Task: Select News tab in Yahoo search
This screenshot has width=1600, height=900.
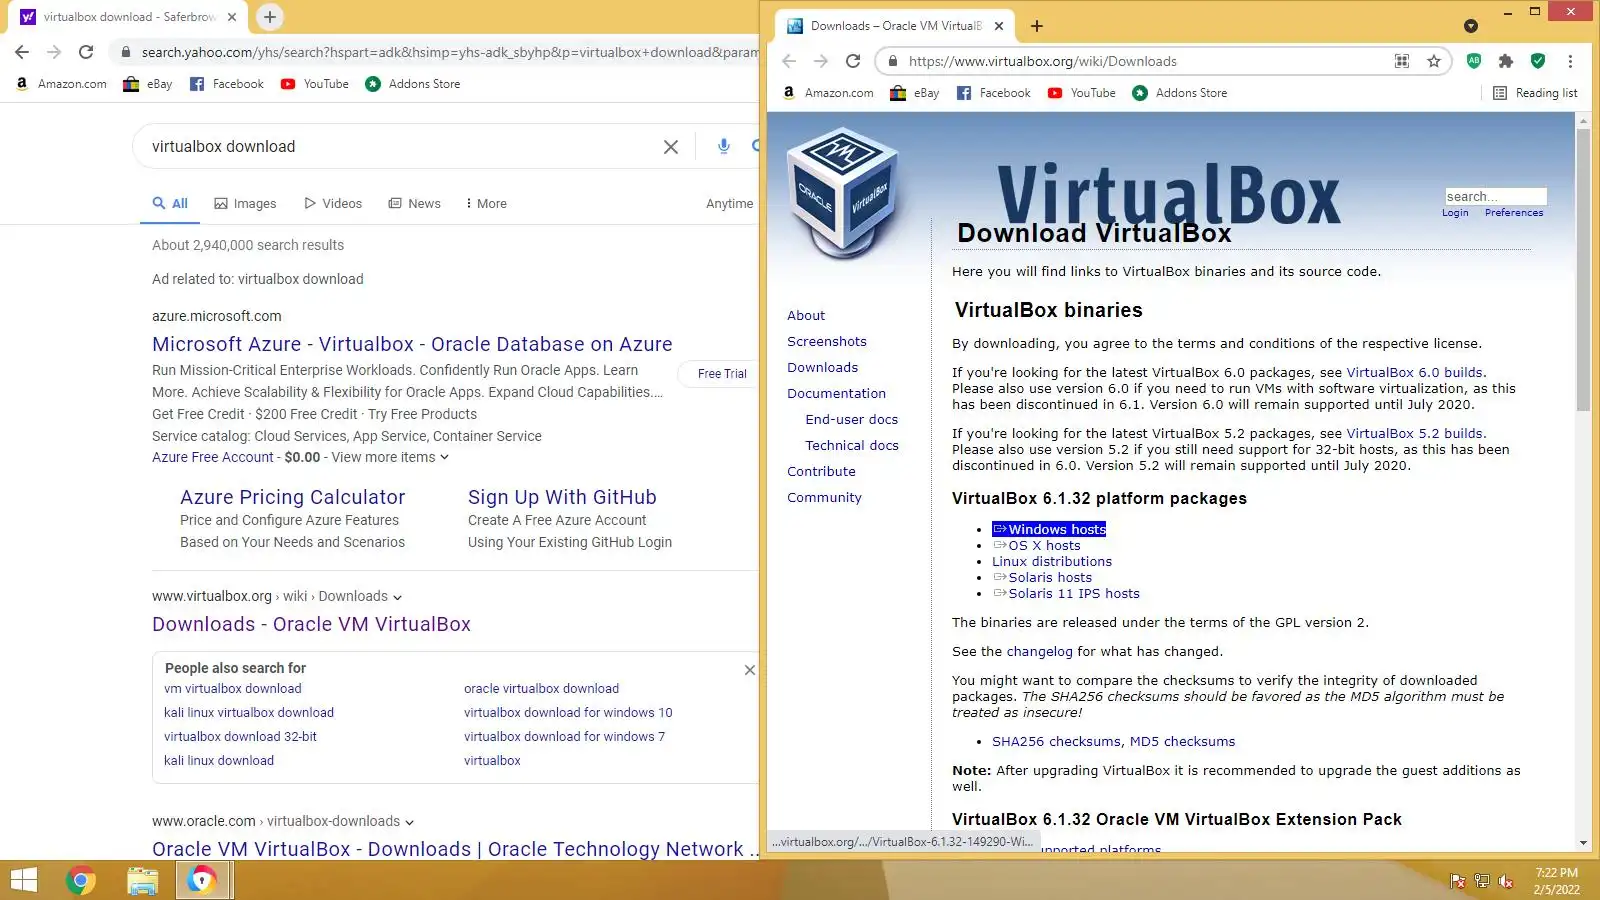Action: (x=414, y=203)
